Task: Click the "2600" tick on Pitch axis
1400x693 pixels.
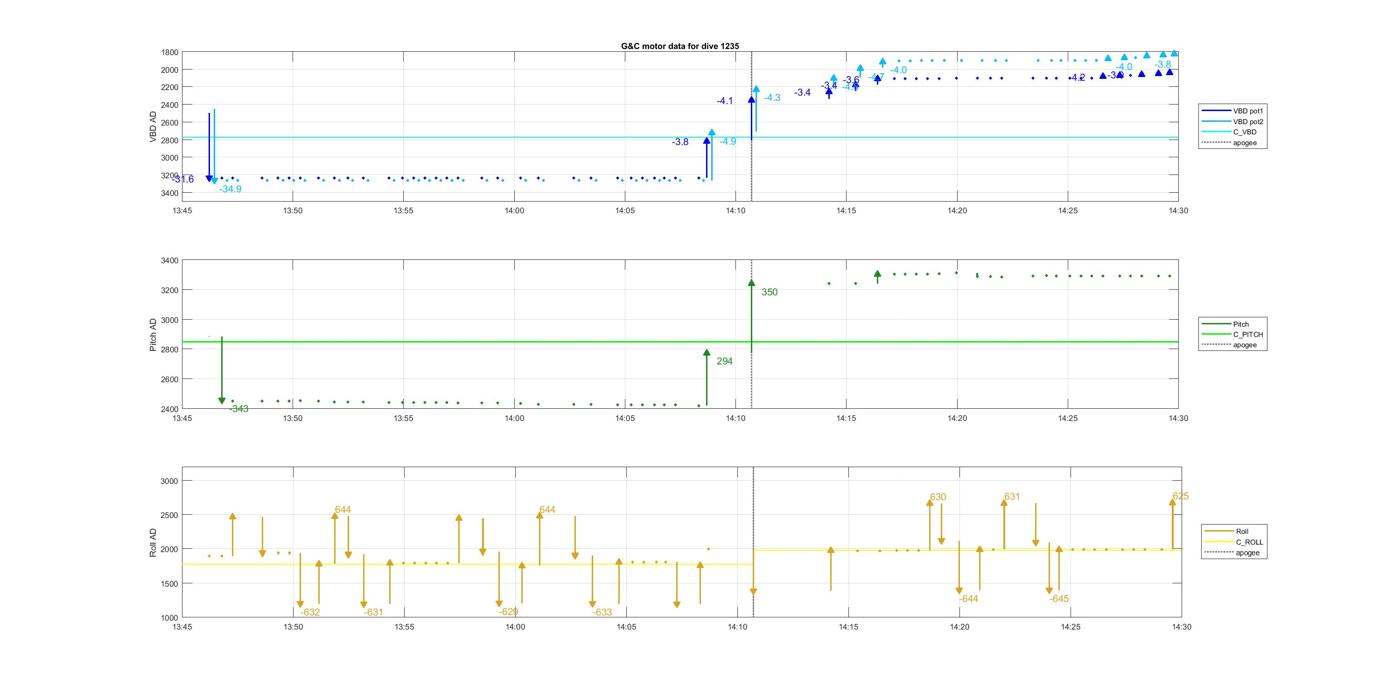Action: [x=169, y=380]
